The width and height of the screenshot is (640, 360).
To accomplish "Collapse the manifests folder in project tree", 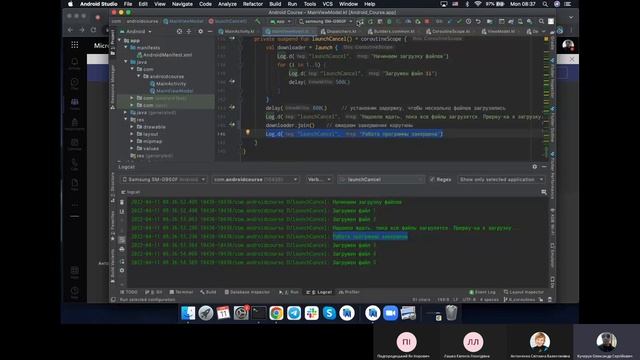I will pyautogui.click(x=126, y=47).
